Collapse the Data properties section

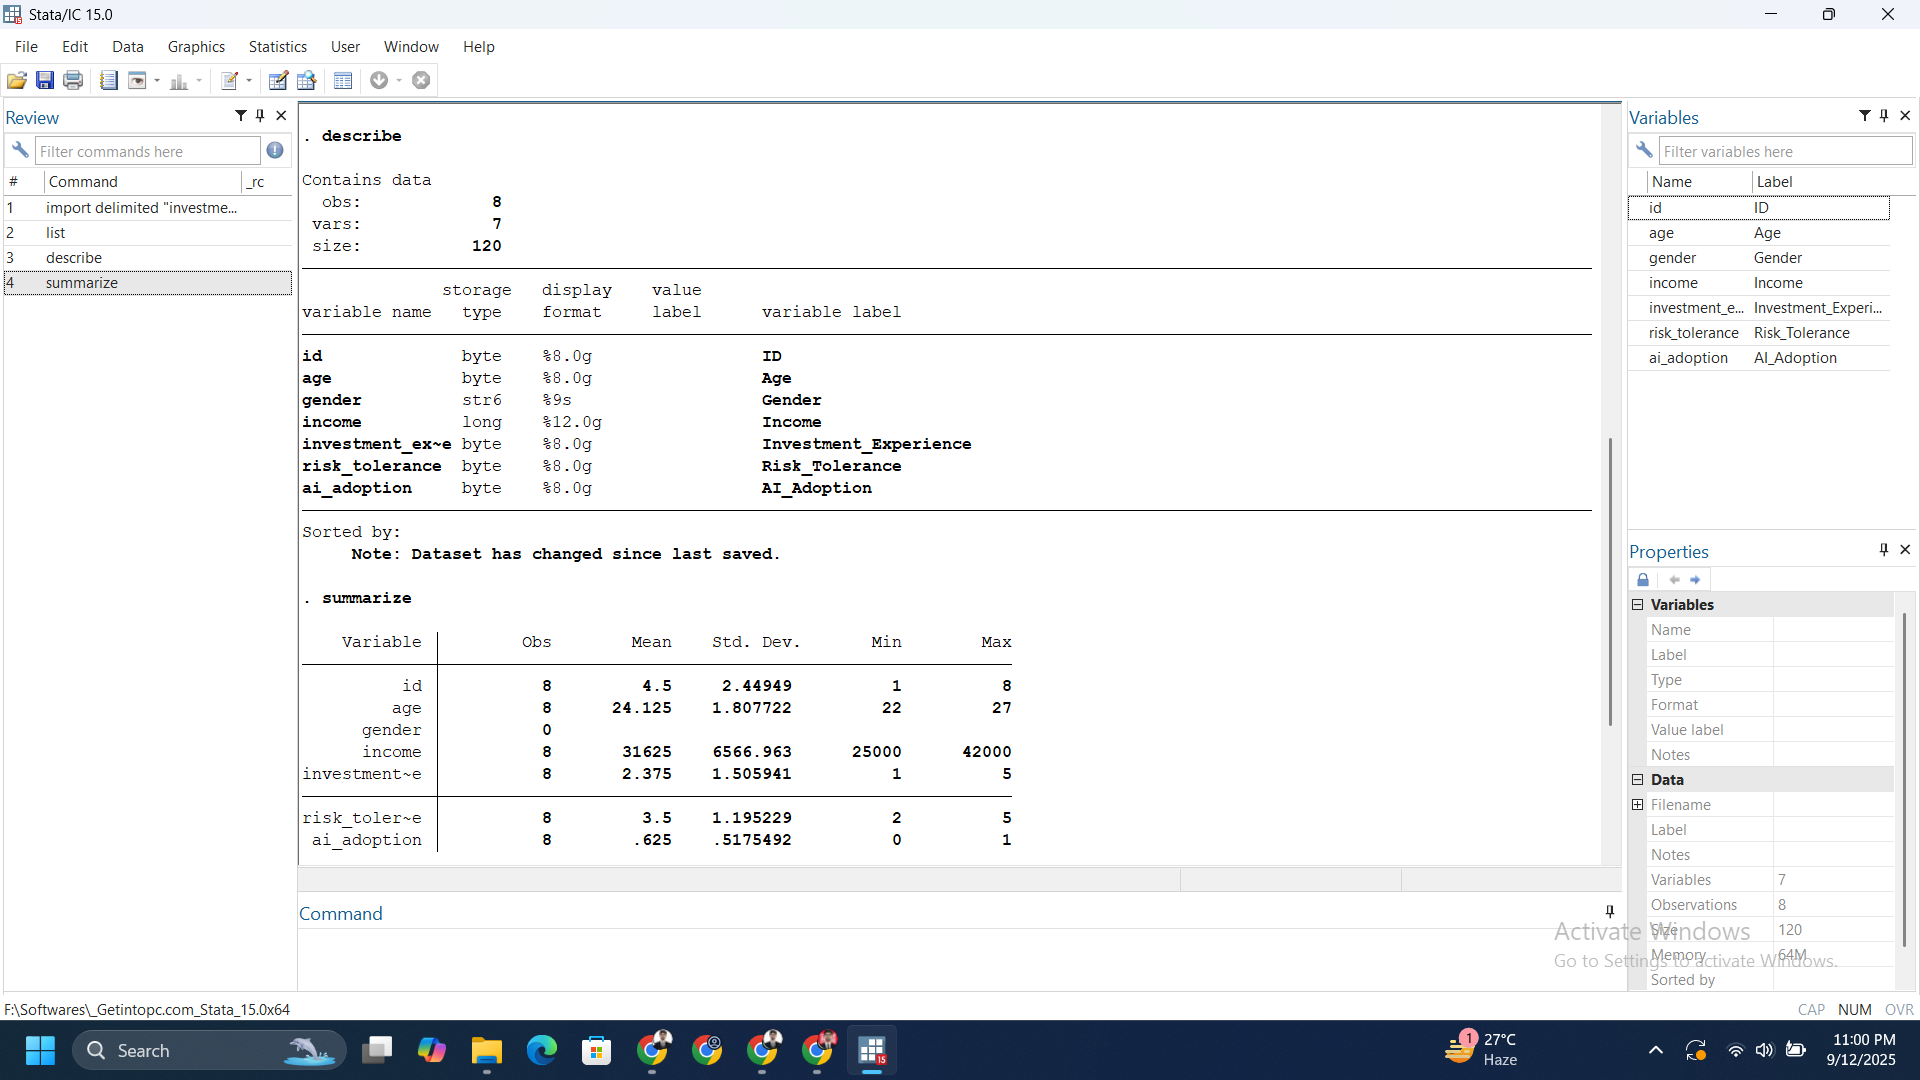point(1638,780)
